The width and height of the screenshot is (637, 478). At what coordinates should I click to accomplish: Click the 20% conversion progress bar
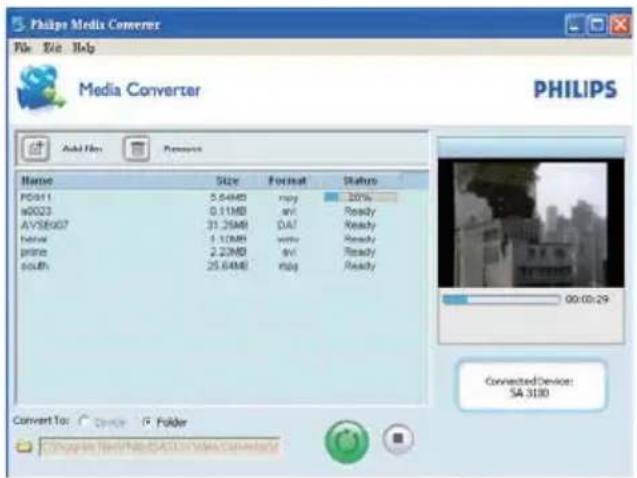point(361,197)
